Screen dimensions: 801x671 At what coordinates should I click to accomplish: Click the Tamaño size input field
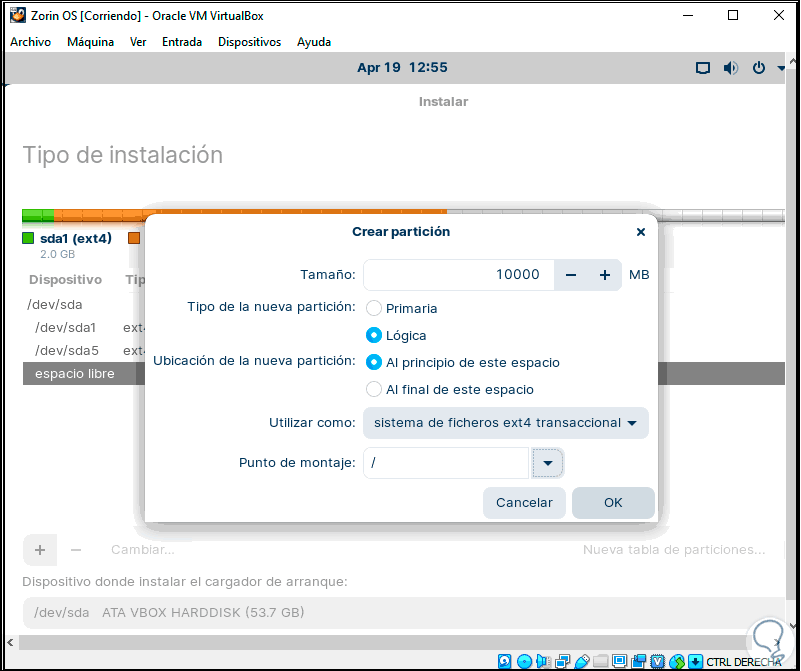pos(459,275)
